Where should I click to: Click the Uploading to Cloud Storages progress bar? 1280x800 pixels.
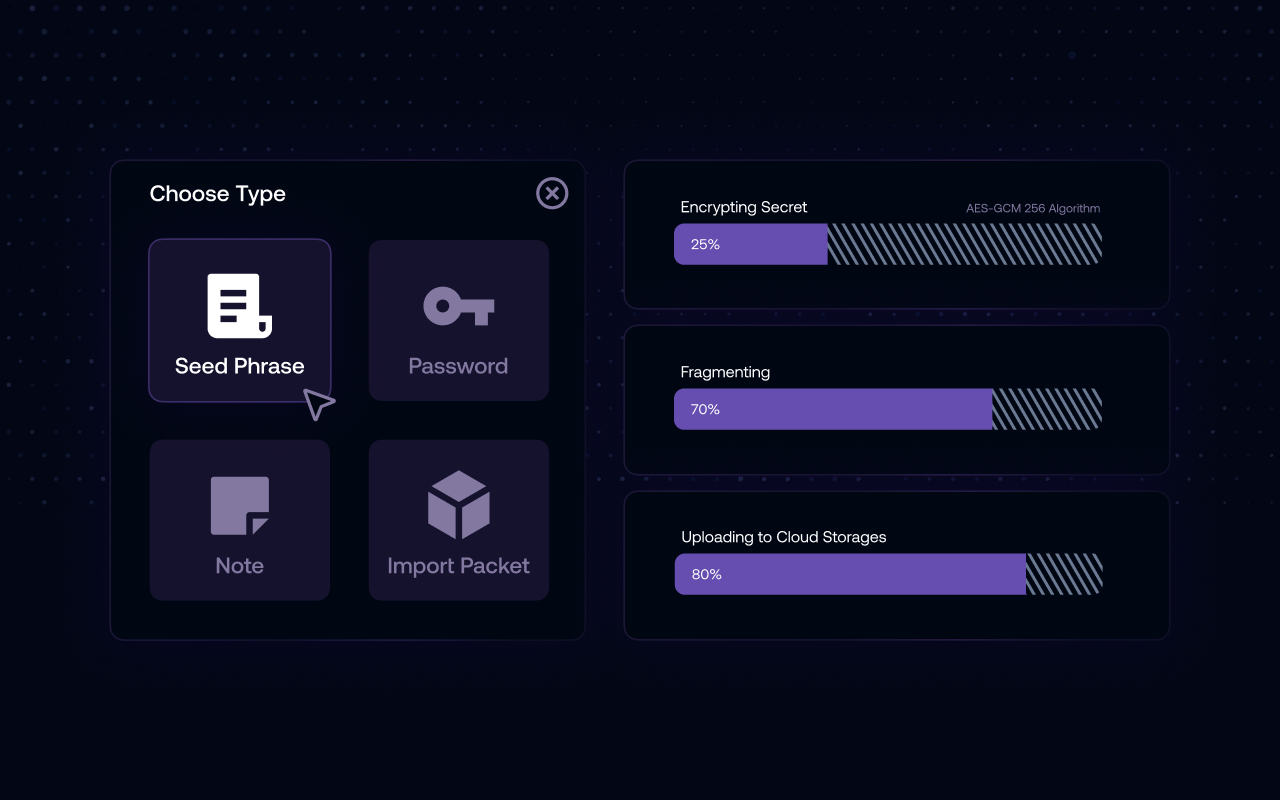(888, 574)
